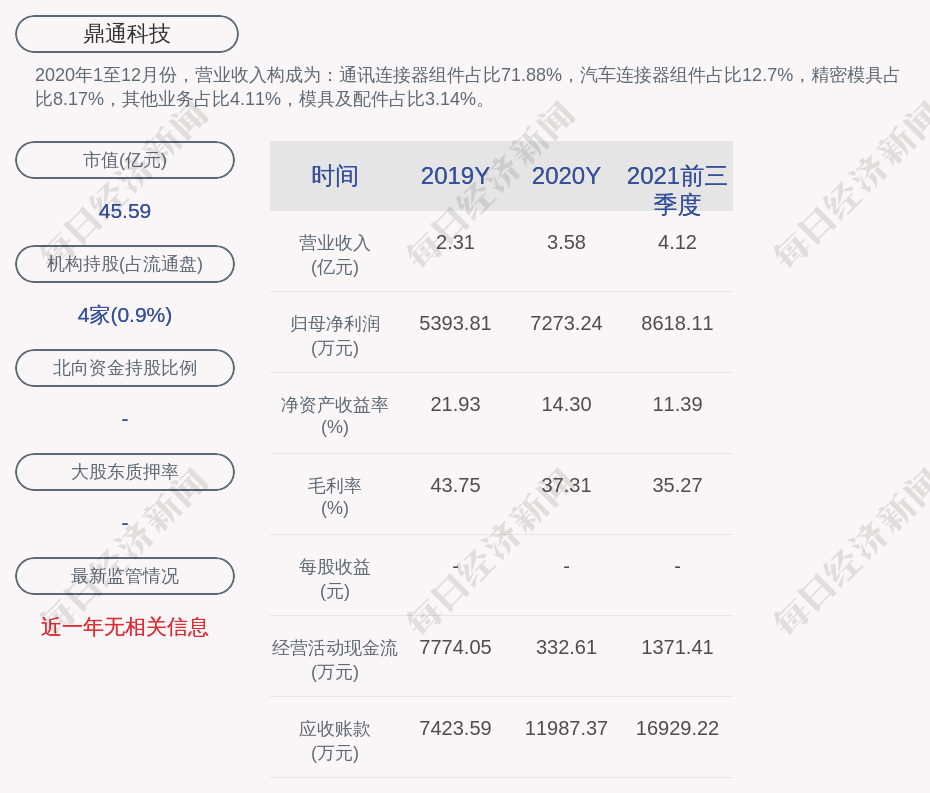Click the 应收账款 2021 value 16929.22

click(x=677, y=728)
